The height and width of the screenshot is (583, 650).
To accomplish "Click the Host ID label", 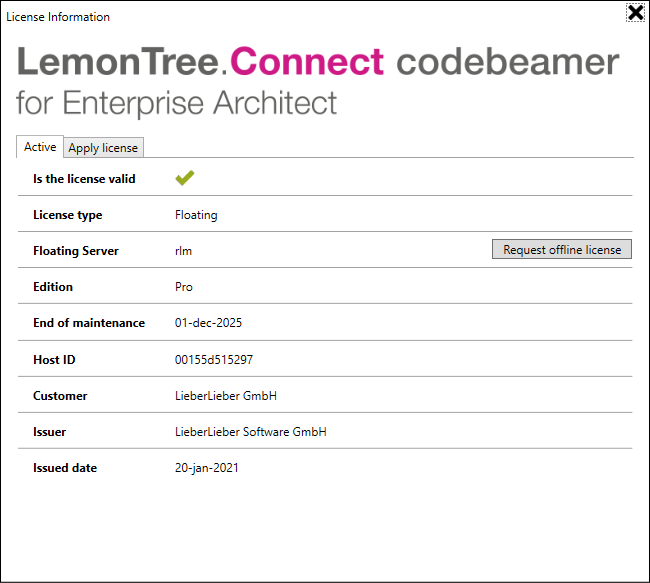I will pyautogui.click(x=54, y=360).
